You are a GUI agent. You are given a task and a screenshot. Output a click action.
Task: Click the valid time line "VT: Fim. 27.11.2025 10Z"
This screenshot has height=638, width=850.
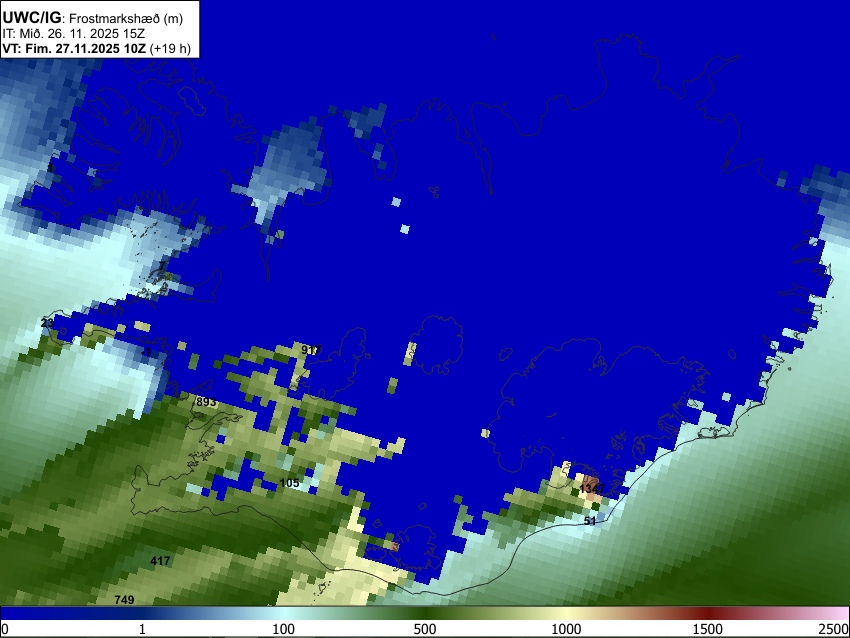pyautogui.click(x=74, y=48)
